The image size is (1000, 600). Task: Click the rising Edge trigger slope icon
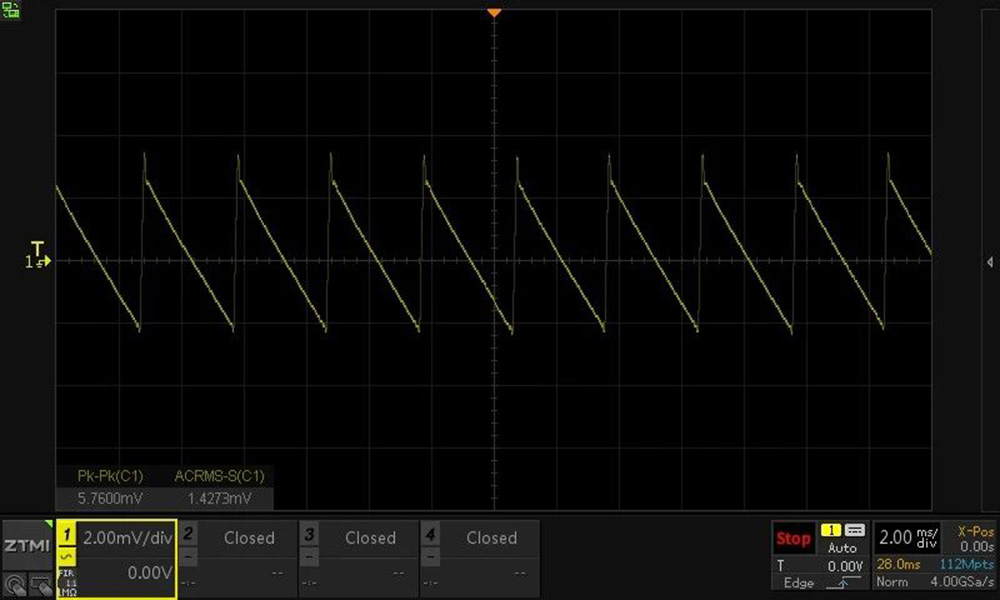tap(848, 583)
